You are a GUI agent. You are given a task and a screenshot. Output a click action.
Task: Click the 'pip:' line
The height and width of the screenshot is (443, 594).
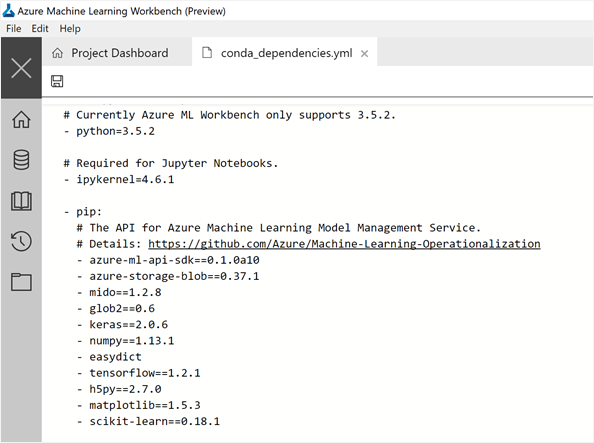[x=83, y=212]
